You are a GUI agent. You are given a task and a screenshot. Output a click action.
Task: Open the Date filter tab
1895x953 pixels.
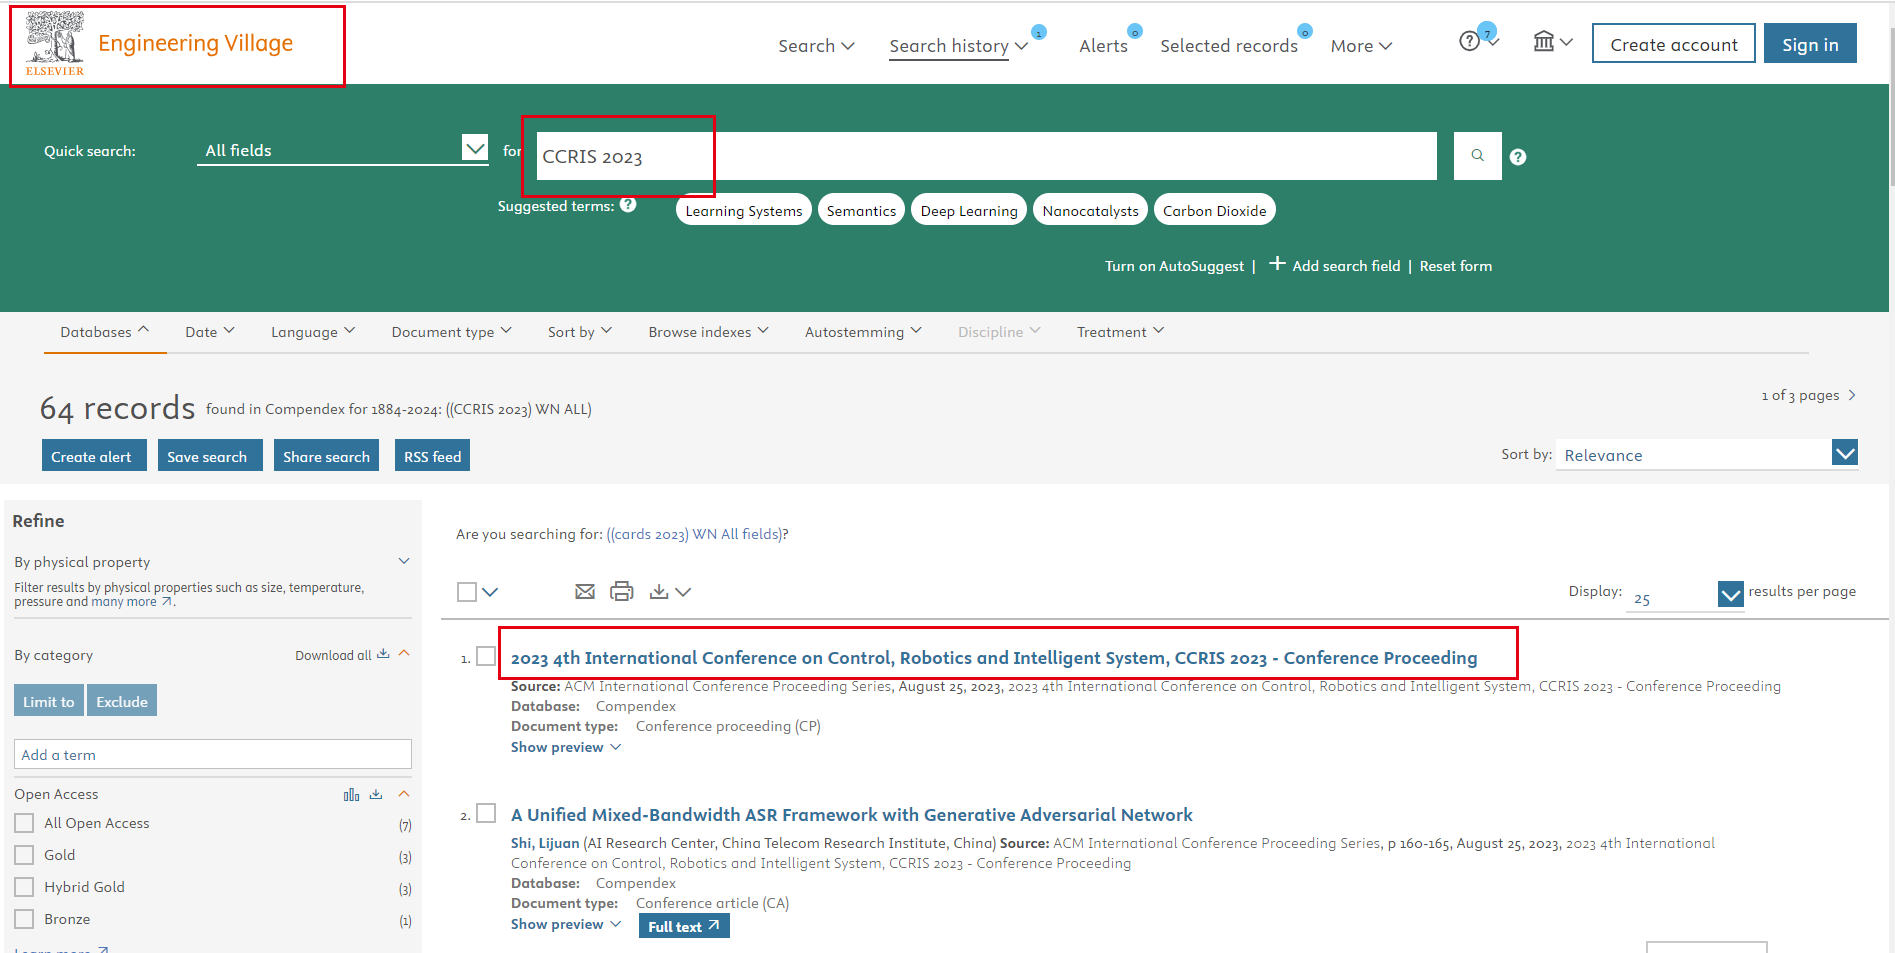(x=210, y=332)
